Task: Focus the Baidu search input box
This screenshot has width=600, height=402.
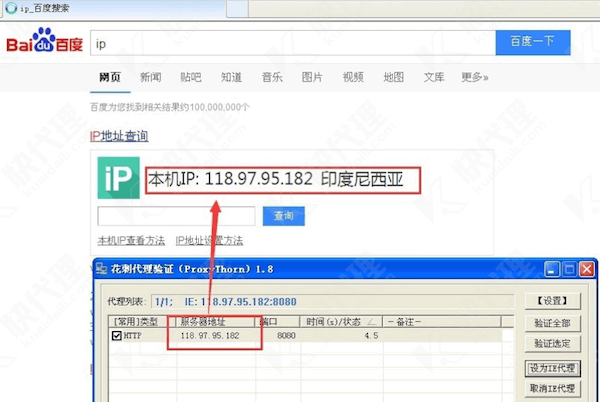Action: coord(290,44)
